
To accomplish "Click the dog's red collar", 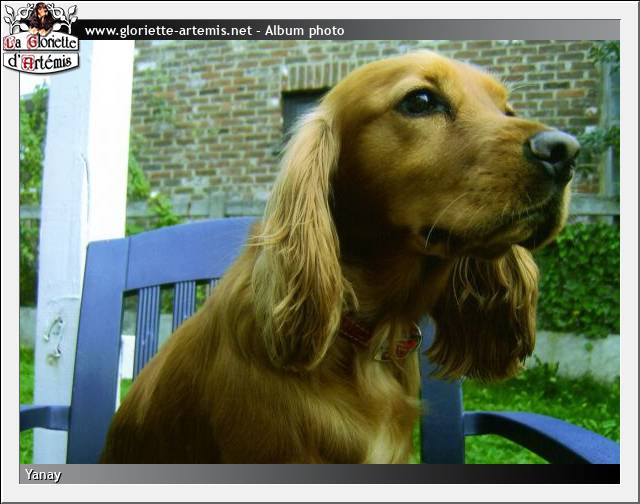I will pos(355,332).
